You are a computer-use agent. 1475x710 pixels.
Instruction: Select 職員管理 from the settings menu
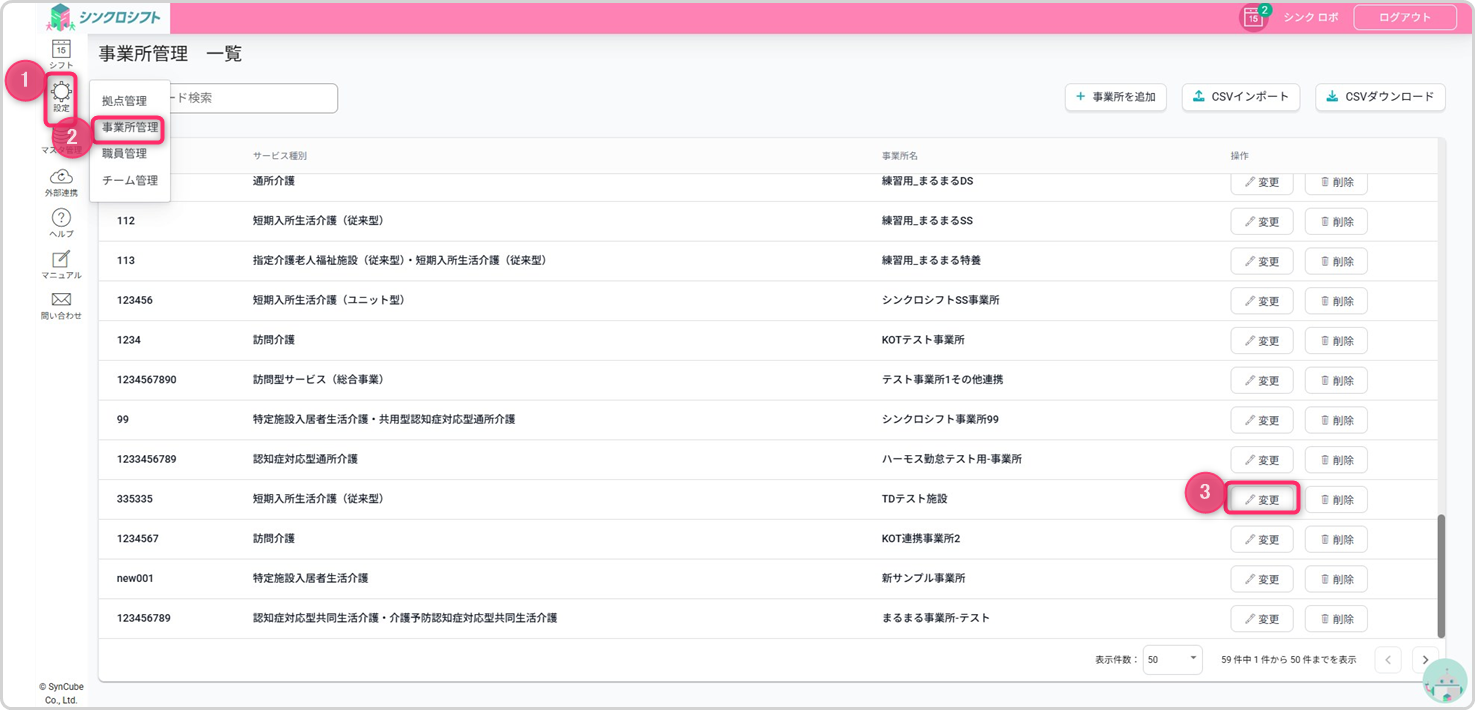pyautogui.click(x=124, y=153)
